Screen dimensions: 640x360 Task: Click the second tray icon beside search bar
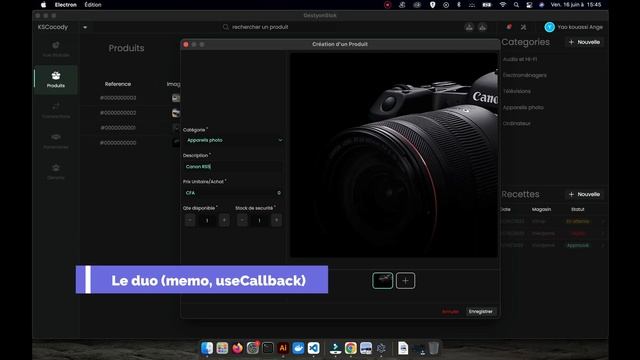(482, 27)
